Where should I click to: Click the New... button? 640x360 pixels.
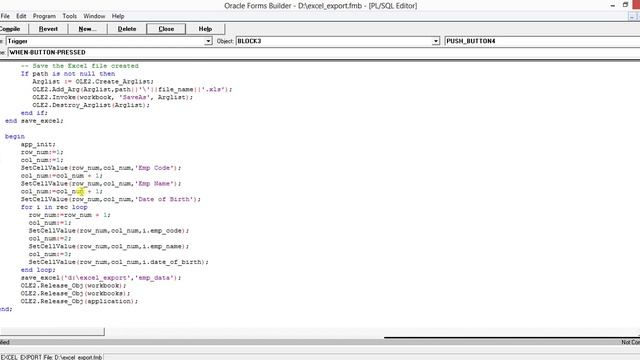[87, 29]
